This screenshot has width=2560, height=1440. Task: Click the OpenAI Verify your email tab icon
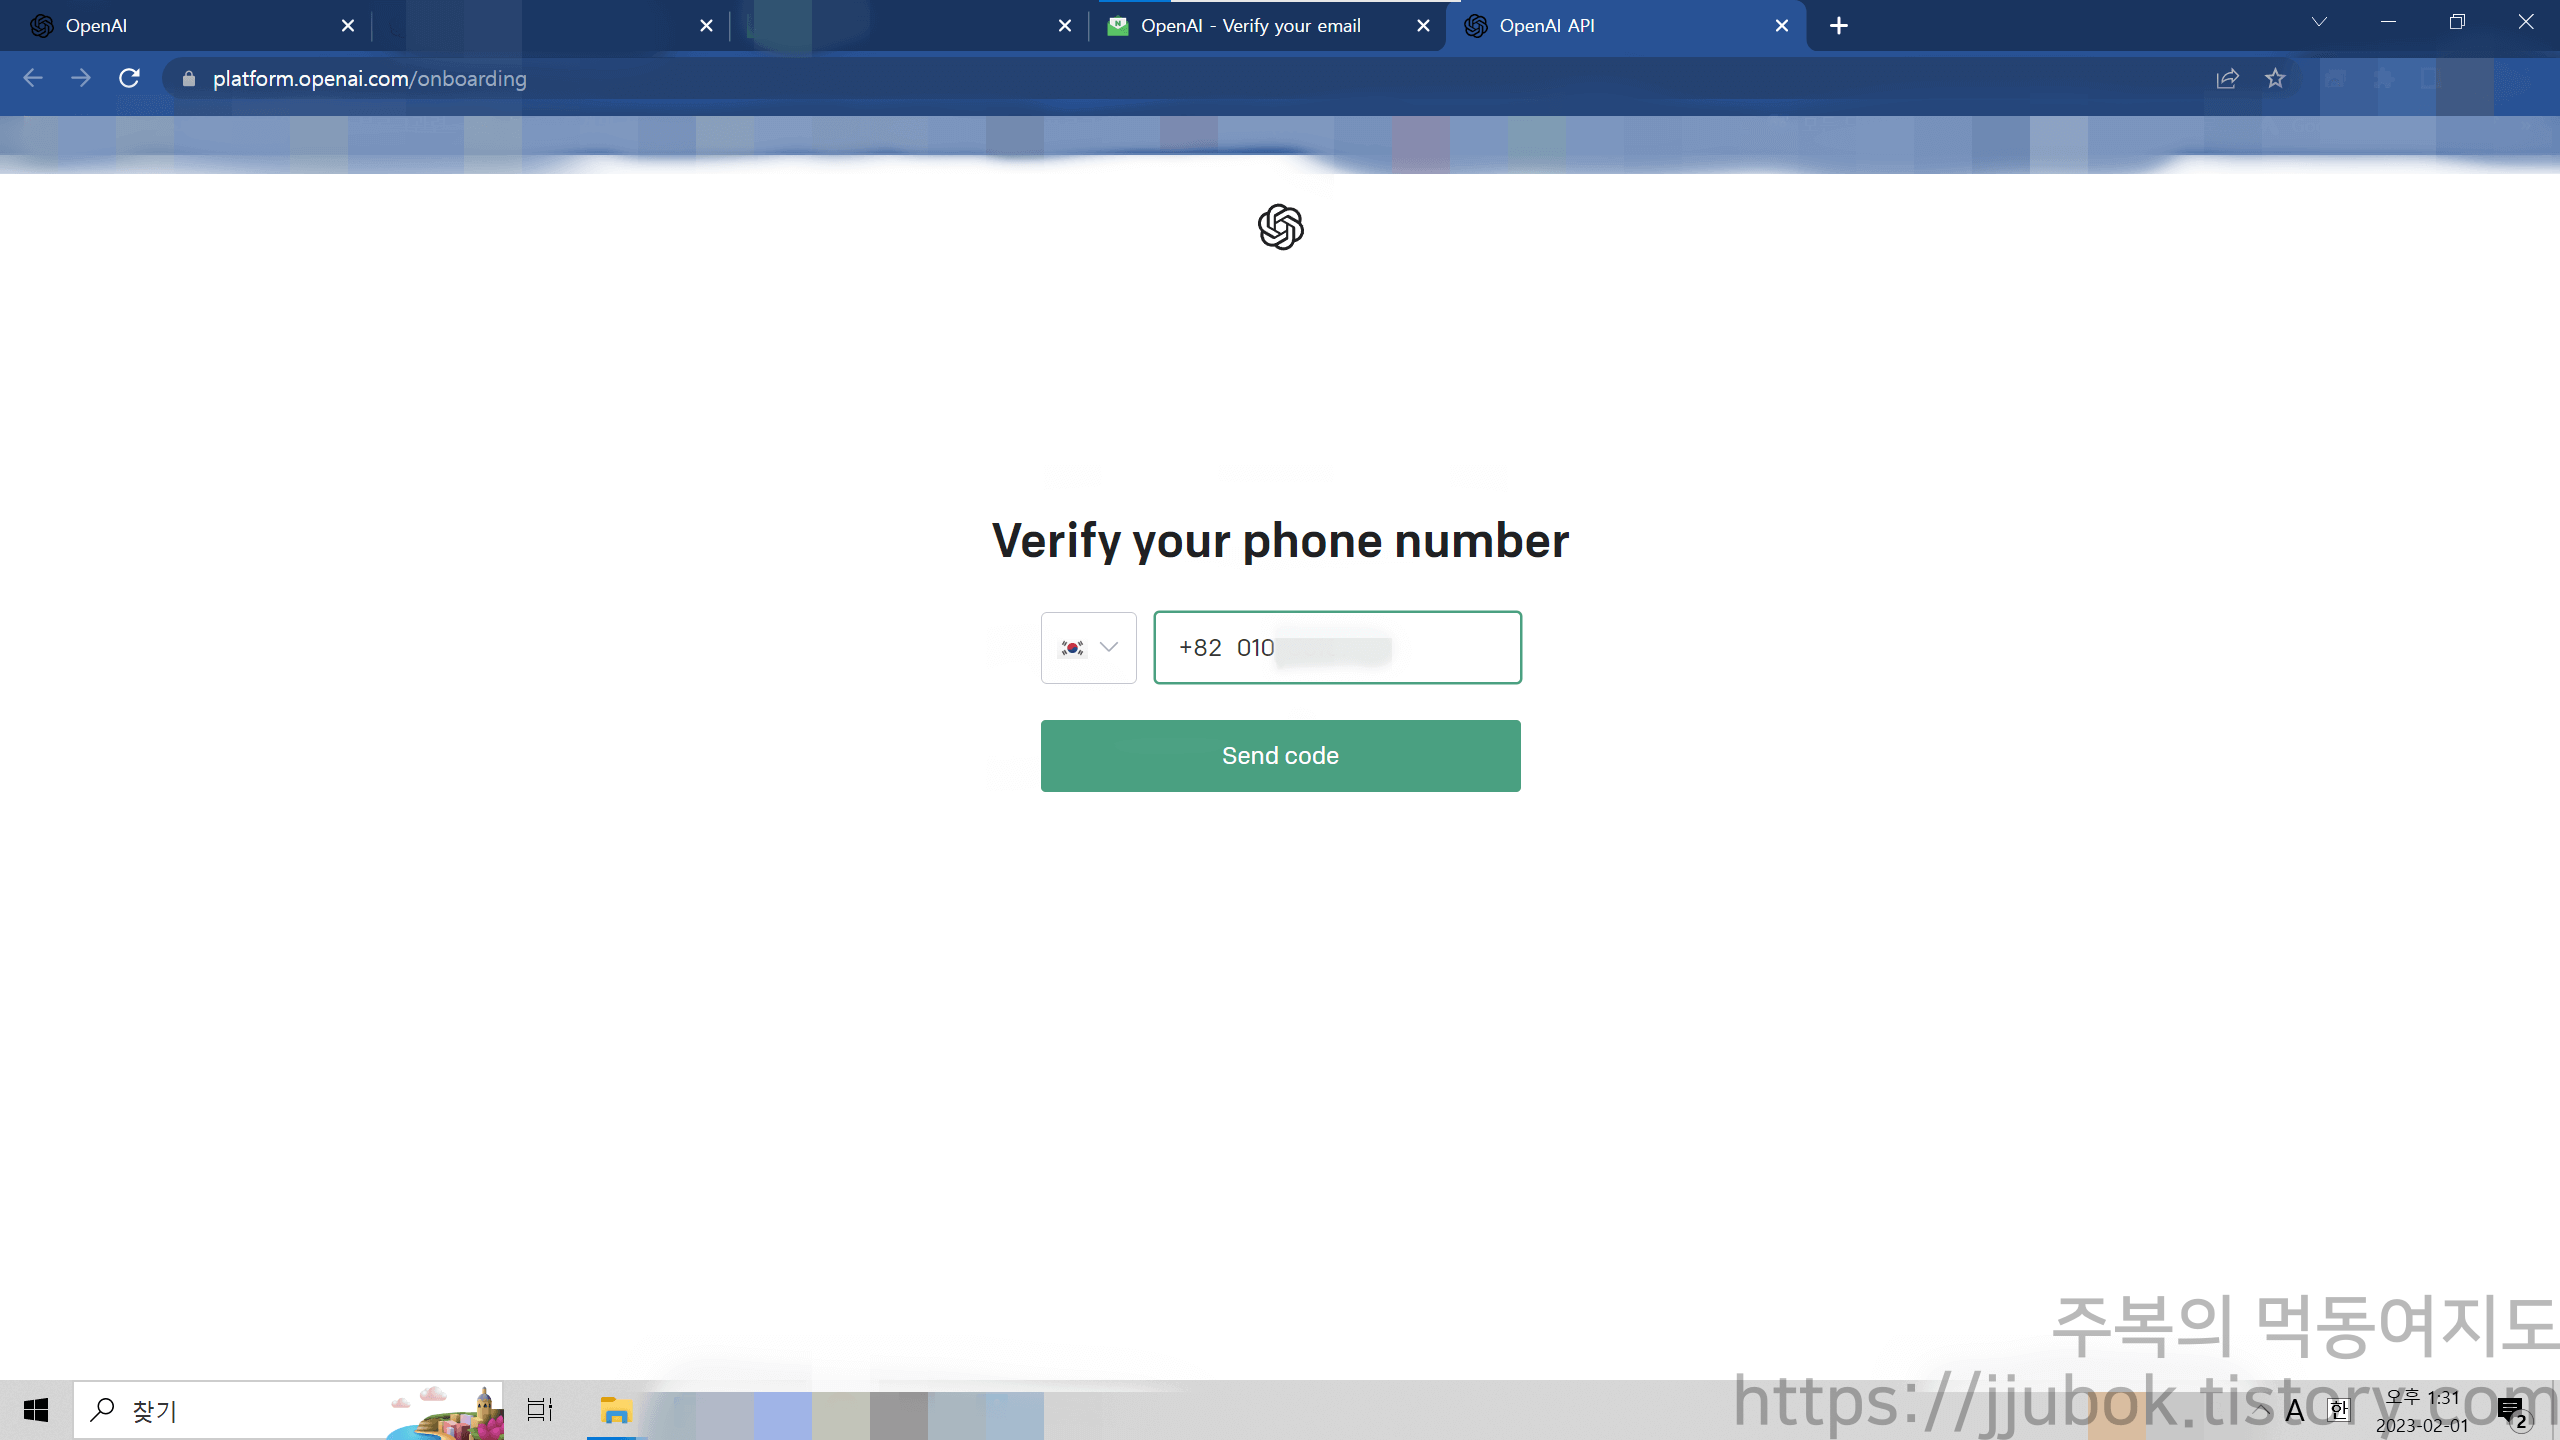pyautogui.click(x=1118, y=25)
